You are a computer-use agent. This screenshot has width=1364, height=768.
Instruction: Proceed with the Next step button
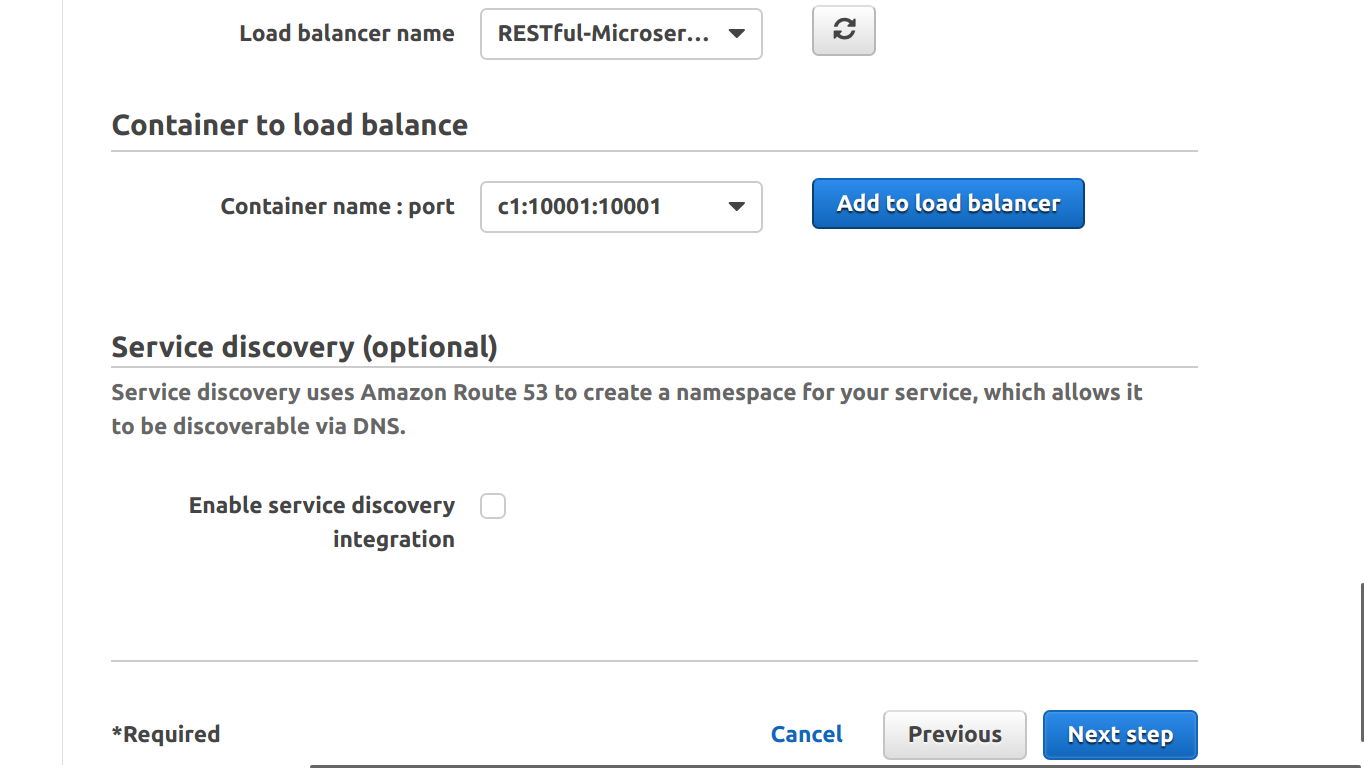tap(1120, 735)
